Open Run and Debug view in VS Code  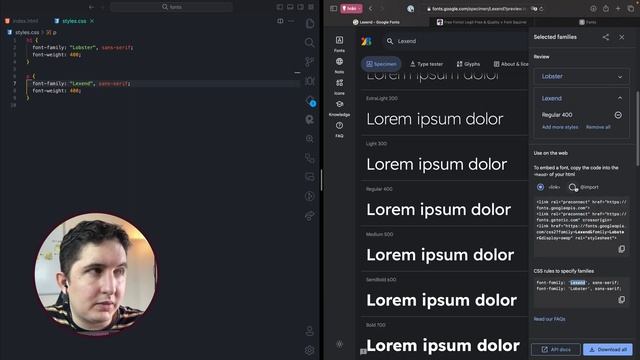(x=310, y=81)
